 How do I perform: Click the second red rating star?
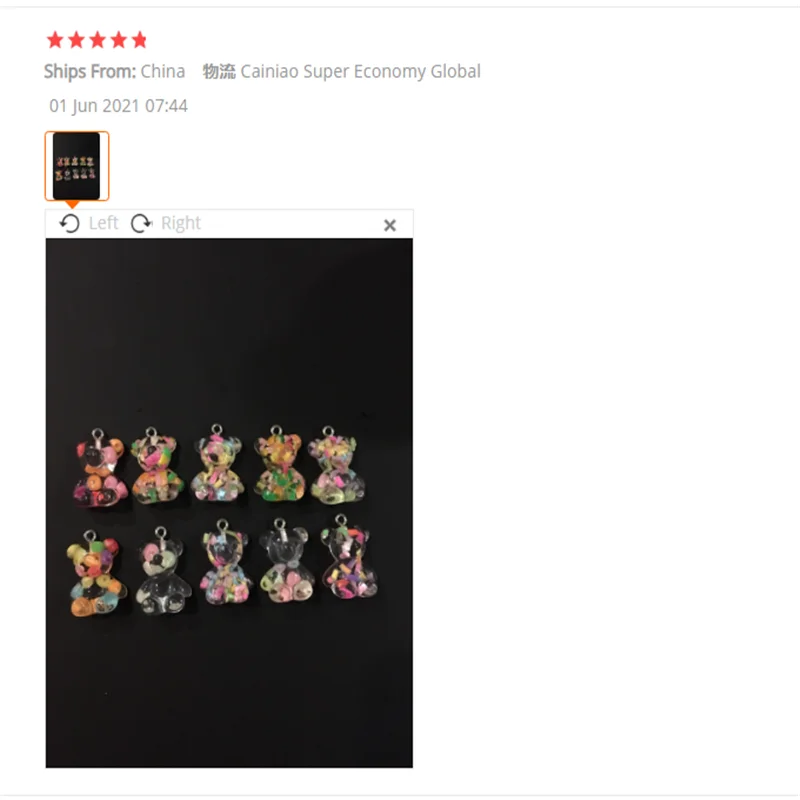point(76,40)
